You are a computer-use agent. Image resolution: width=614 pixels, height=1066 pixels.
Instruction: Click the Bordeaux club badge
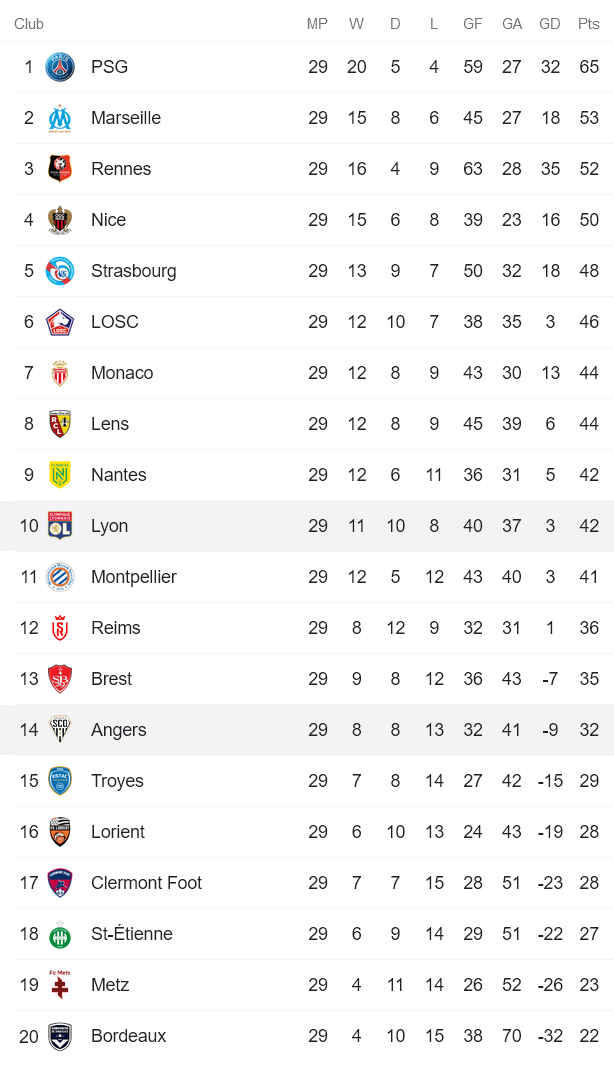59,1036
